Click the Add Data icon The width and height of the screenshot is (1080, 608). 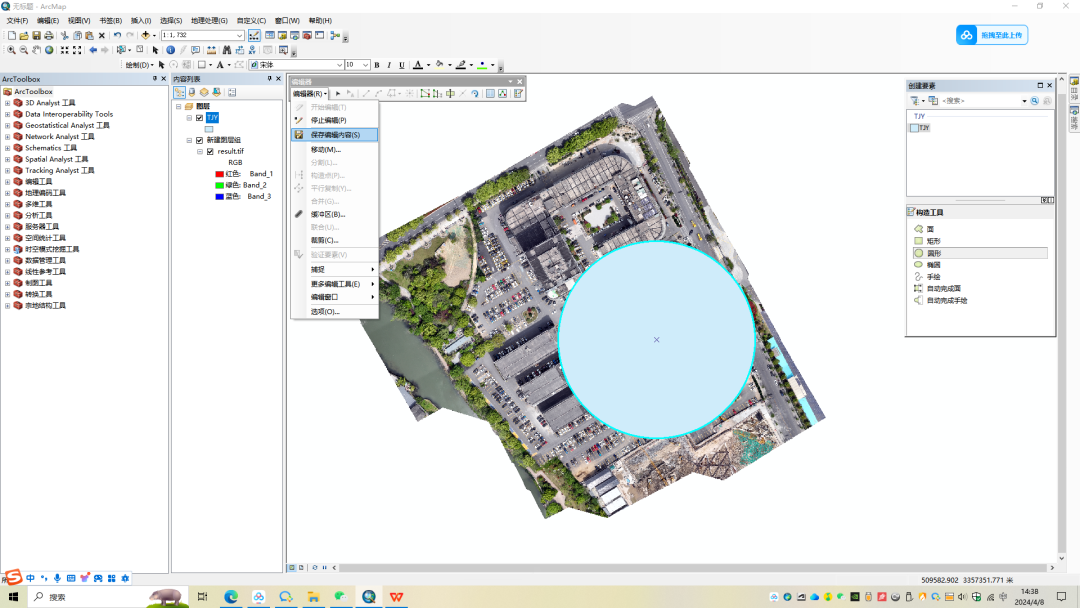point(145,35)
